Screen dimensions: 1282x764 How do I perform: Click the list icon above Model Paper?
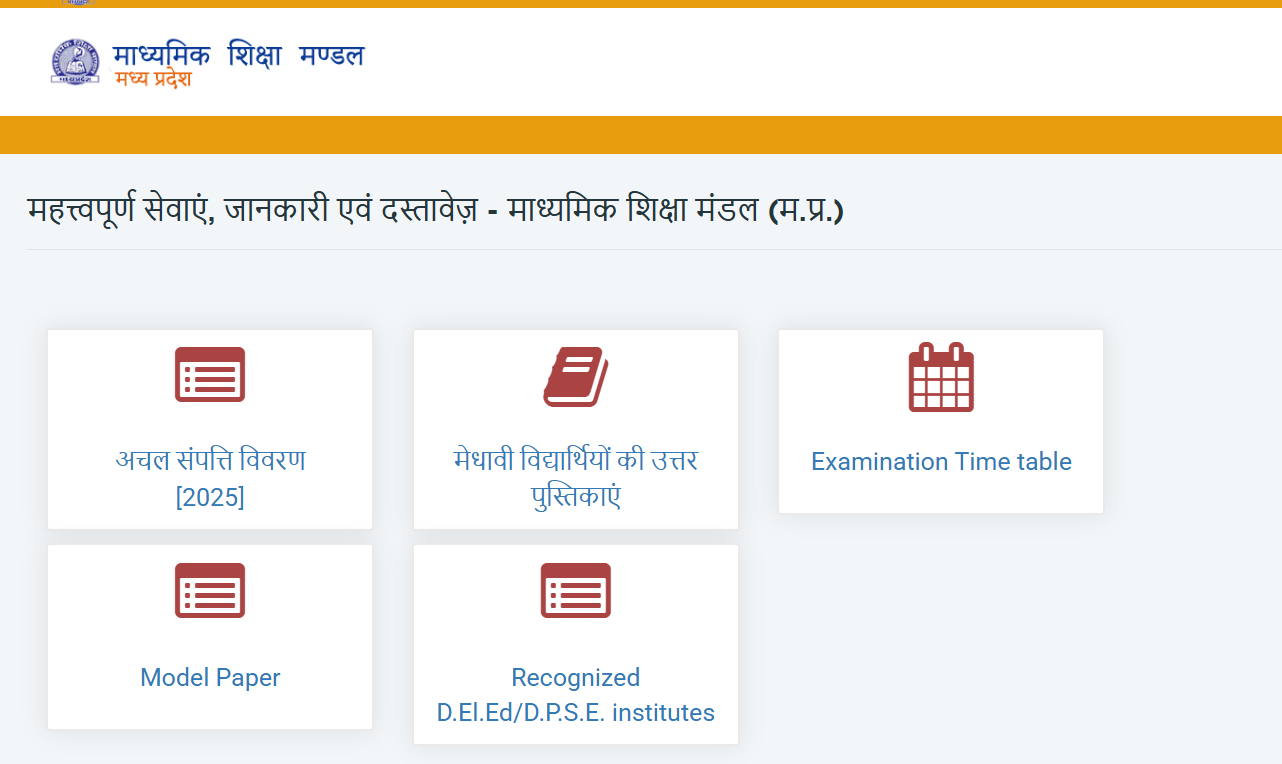(x=210, y=591)
